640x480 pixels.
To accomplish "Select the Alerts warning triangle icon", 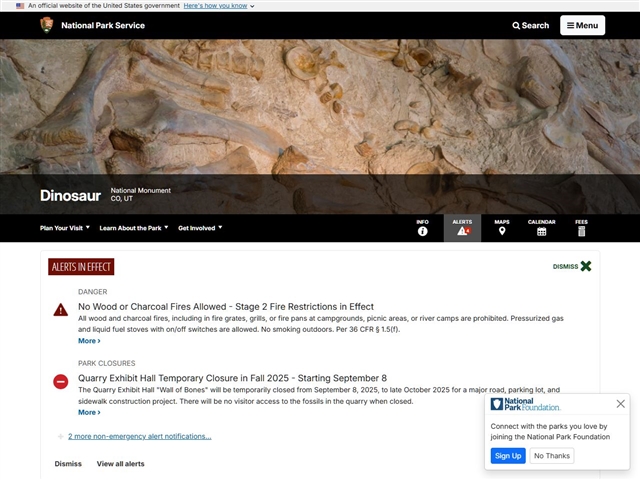I will (462, 231).
